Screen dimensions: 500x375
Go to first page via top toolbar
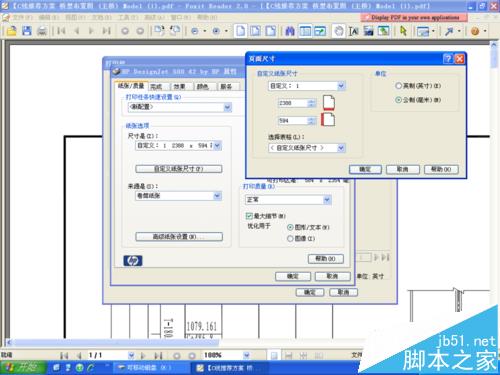point(61,31)
